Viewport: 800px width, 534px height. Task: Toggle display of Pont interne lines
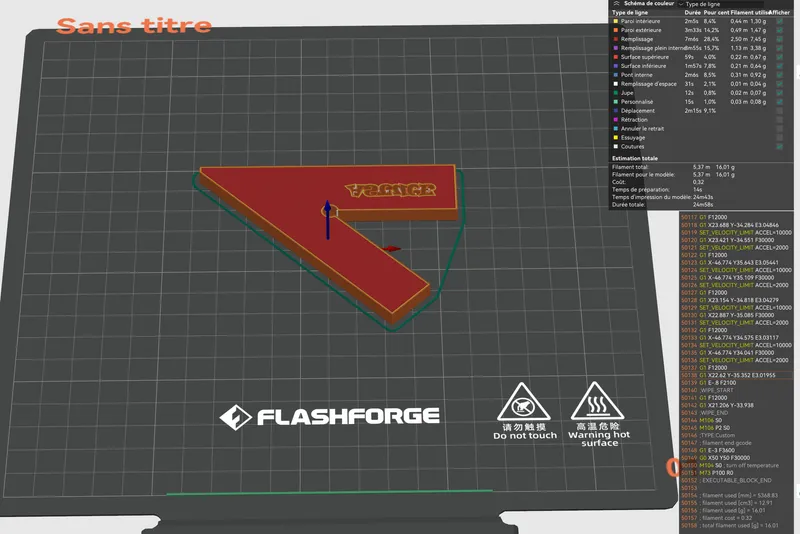pos(780,75)
